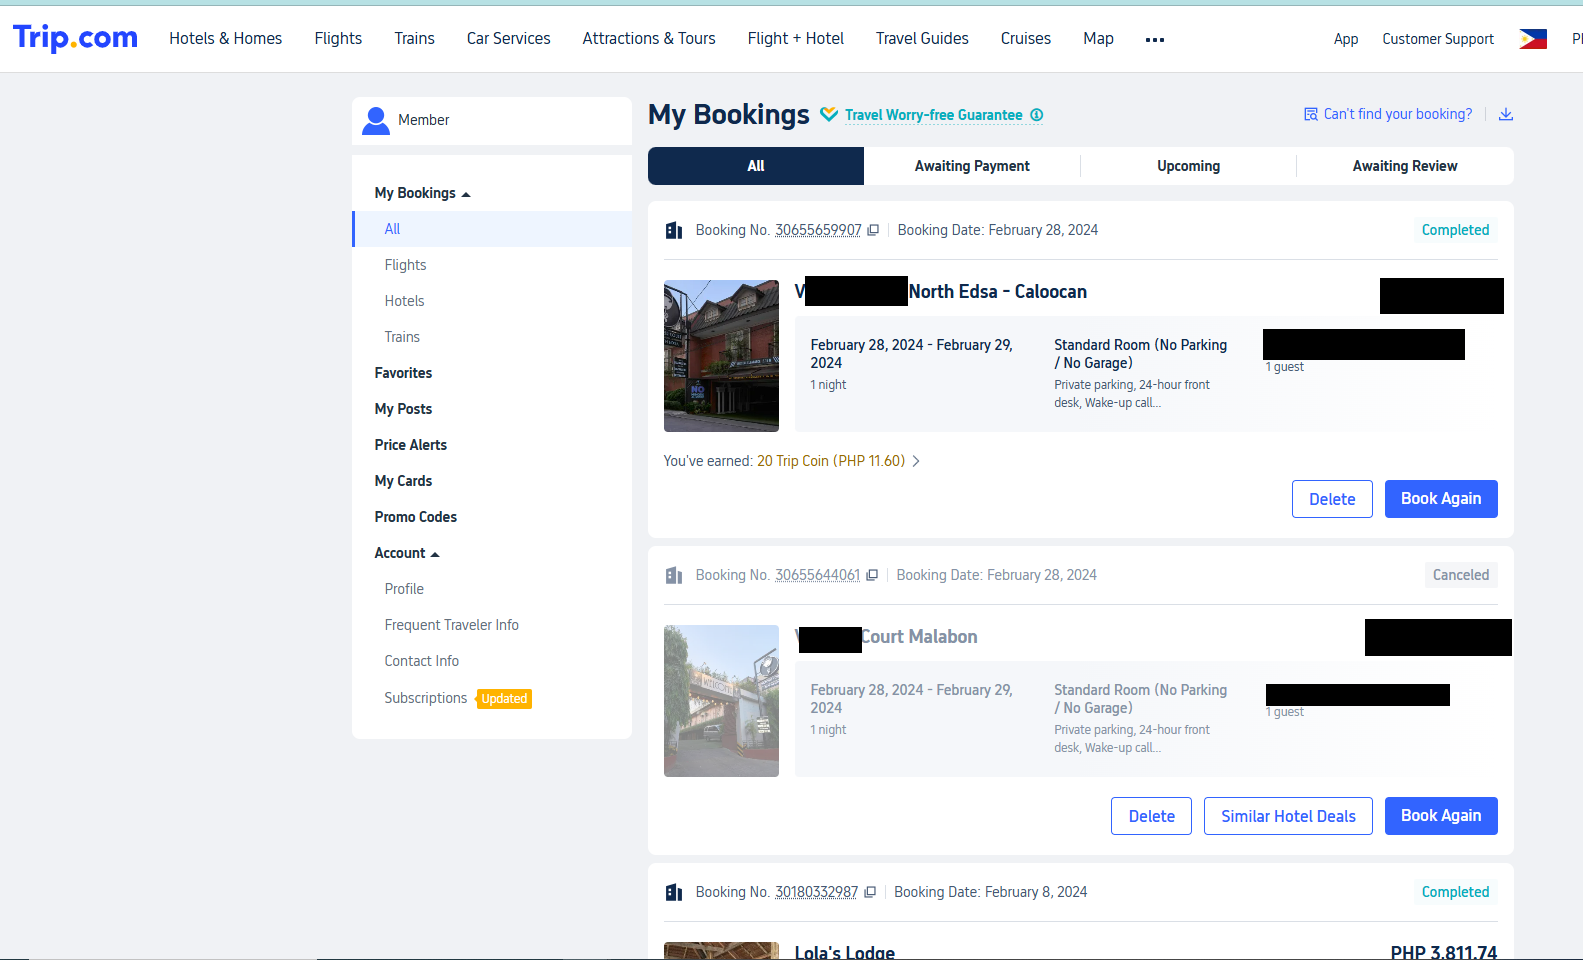Click the Member profile avatar icon
Screen dimensions: 1583x960
[x=376, y=120]
